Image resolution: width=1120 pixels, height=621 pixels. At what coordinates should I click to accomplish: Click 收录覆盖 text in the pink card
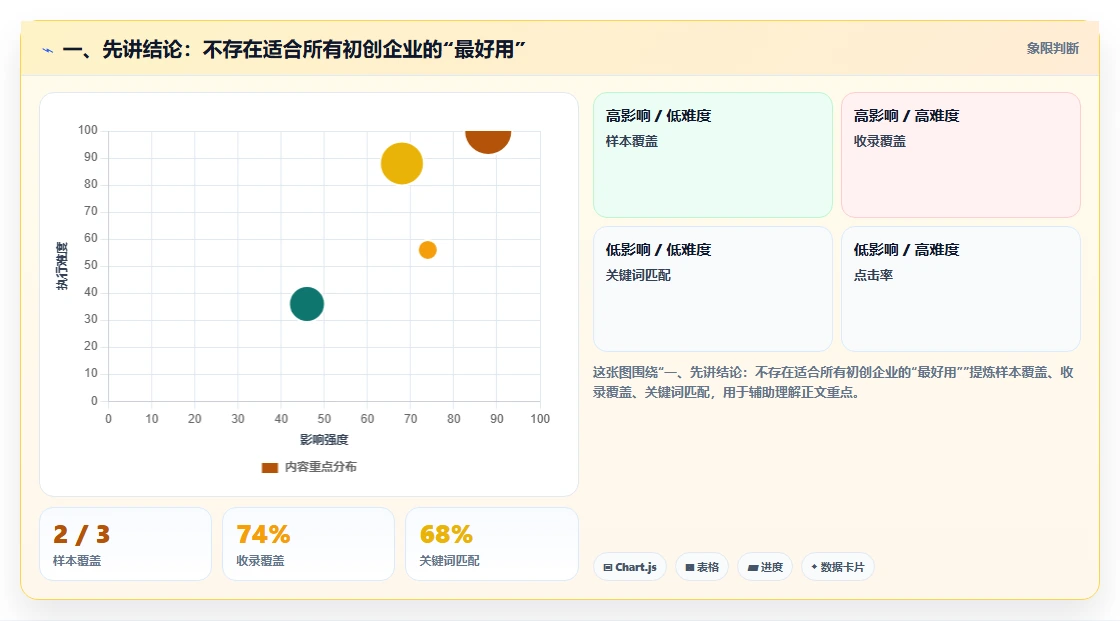(x=879, y=141)
